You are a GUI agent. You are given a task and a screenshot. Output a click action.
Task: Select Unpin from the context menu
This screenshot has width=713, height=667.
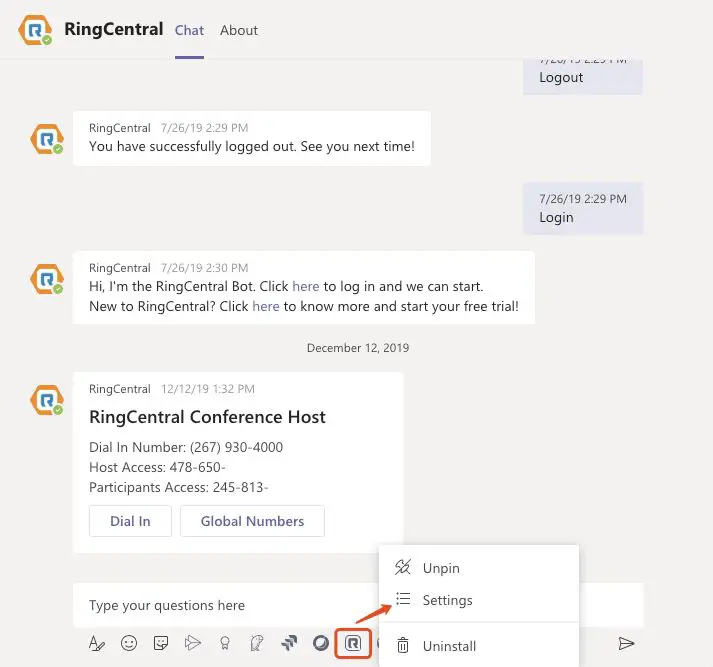479,568
